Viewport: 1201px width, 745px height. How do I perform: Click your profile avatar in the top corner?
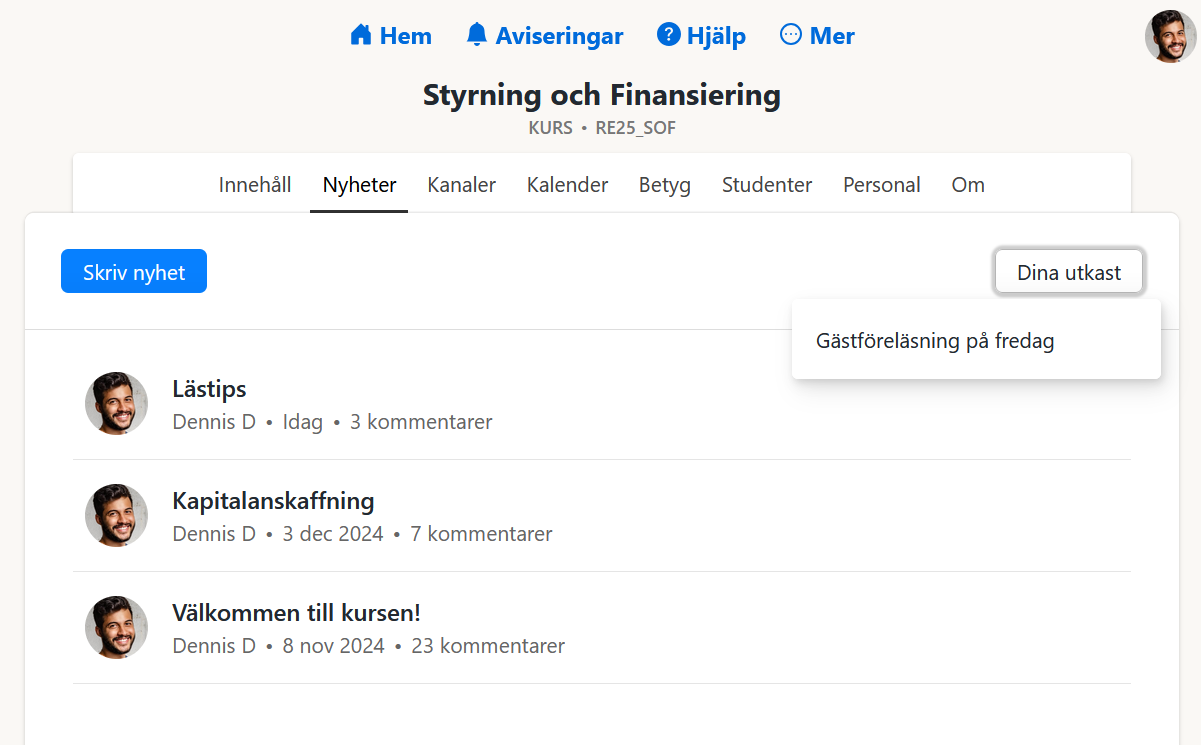[1168, 36]
